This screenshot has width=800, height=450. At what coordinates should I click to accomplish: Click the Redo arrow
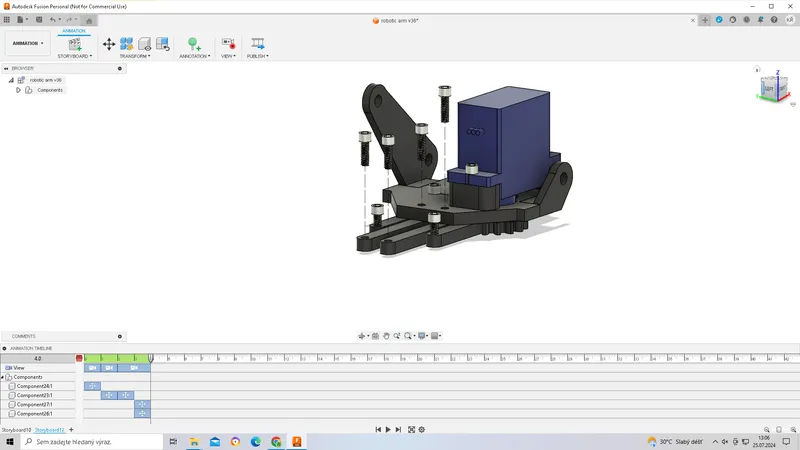[69, 20]
